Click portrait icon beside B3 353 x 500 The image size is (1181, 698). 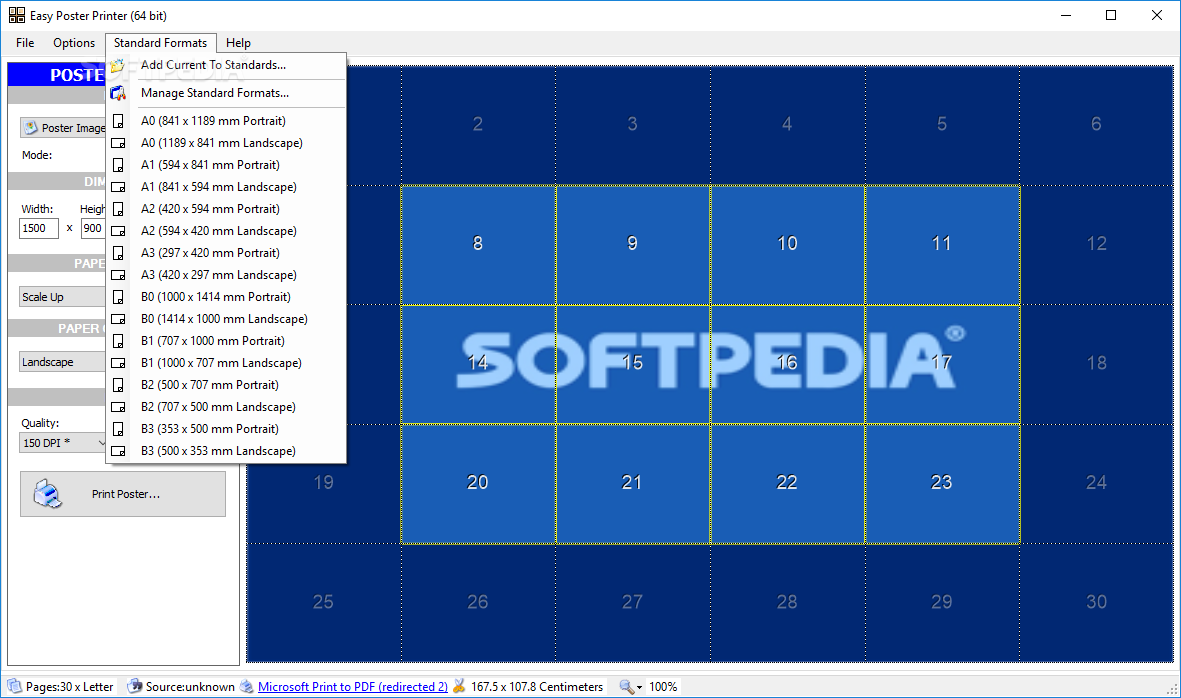point(118,429)
